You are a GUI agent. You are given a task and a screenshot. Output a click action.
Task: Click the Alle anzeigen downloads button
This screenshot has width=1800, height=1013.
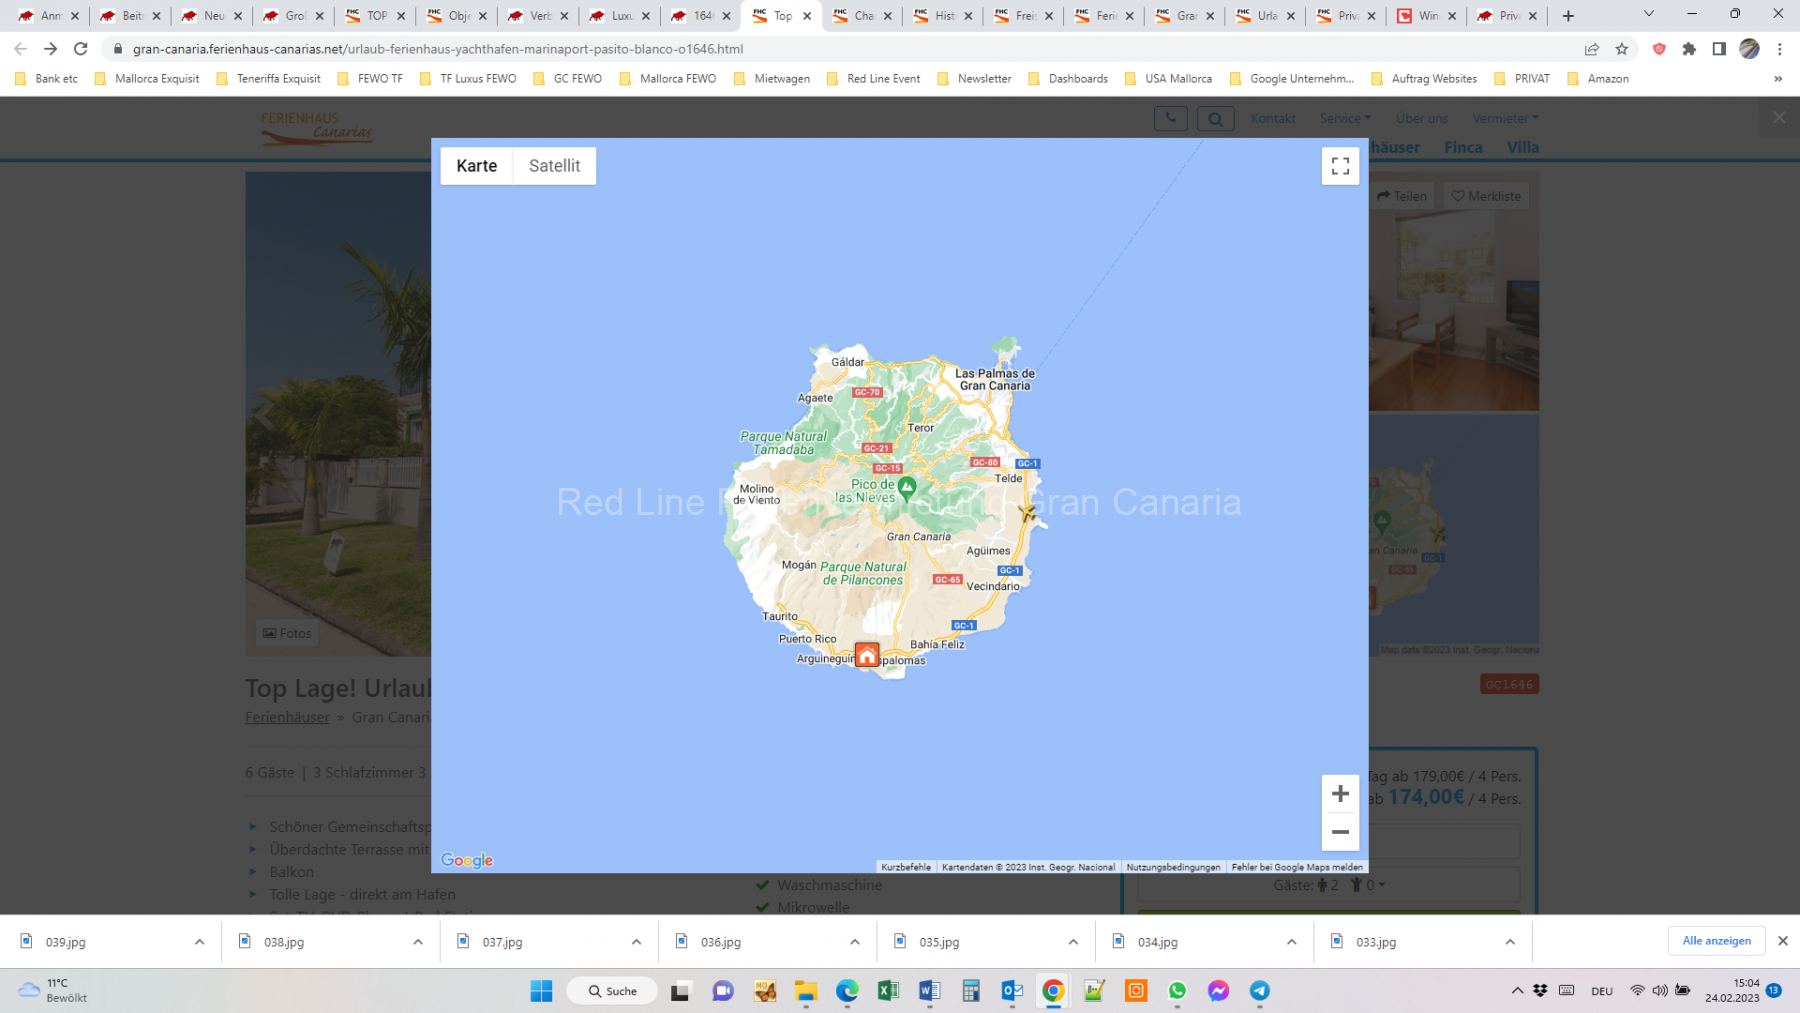1716,941
